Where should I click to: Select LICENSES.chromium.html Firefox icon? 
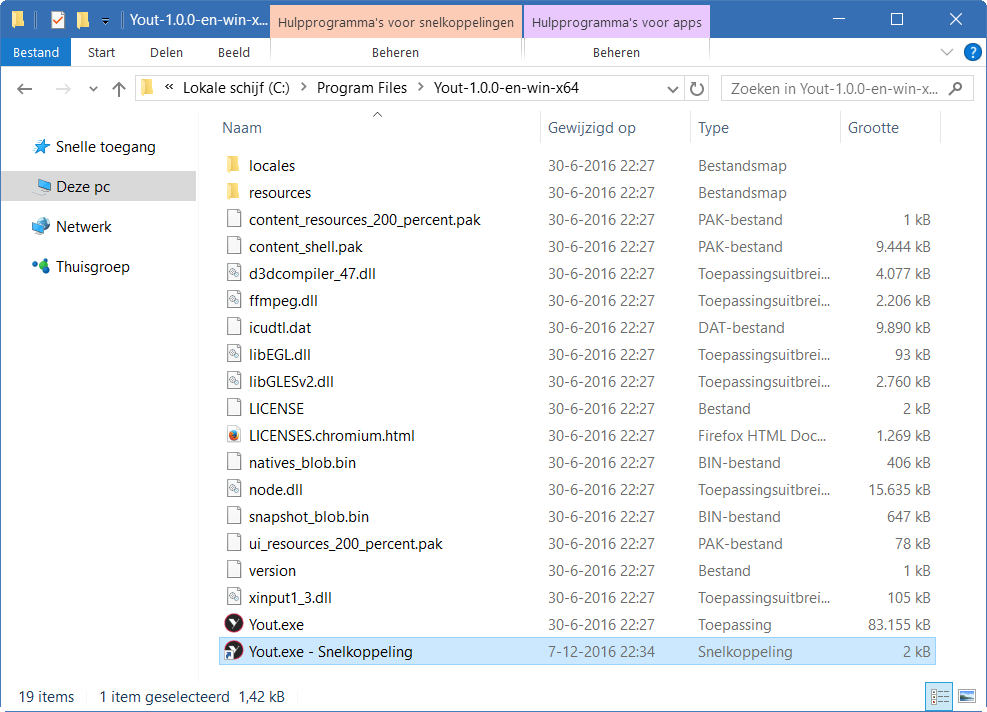click(x=234, y=436)
